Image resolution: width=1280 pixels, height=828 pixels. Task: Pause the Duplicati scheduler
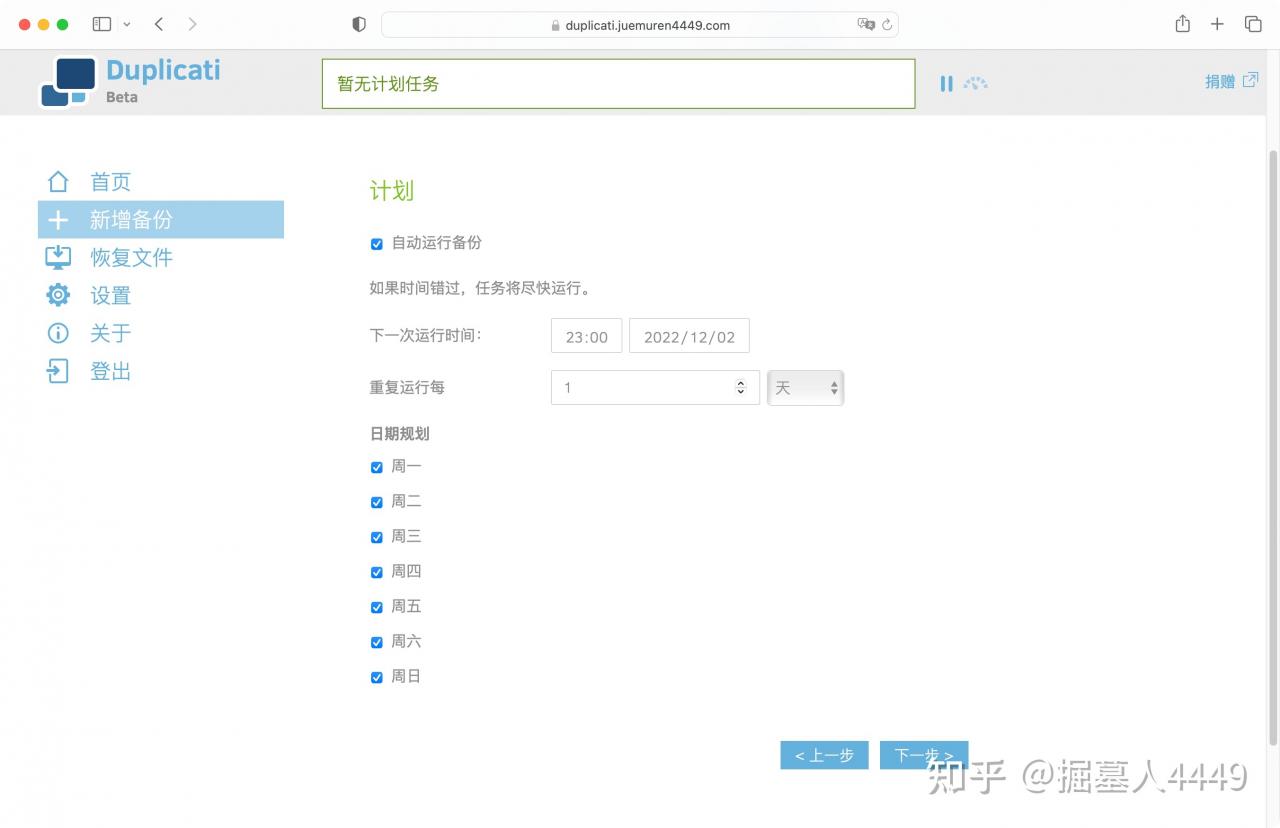pos(946,84)
